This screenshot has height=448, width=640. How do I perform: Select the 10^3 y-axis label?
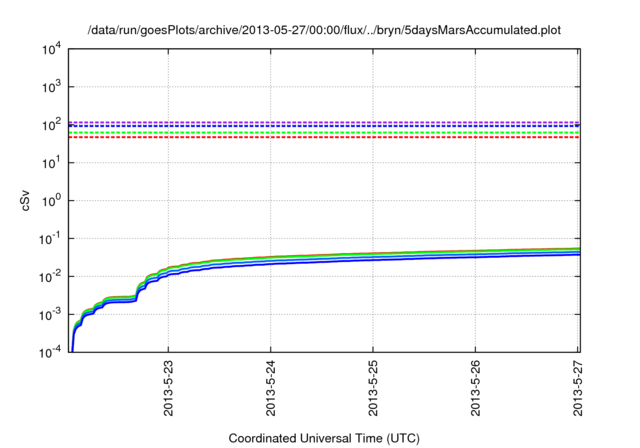51,87
